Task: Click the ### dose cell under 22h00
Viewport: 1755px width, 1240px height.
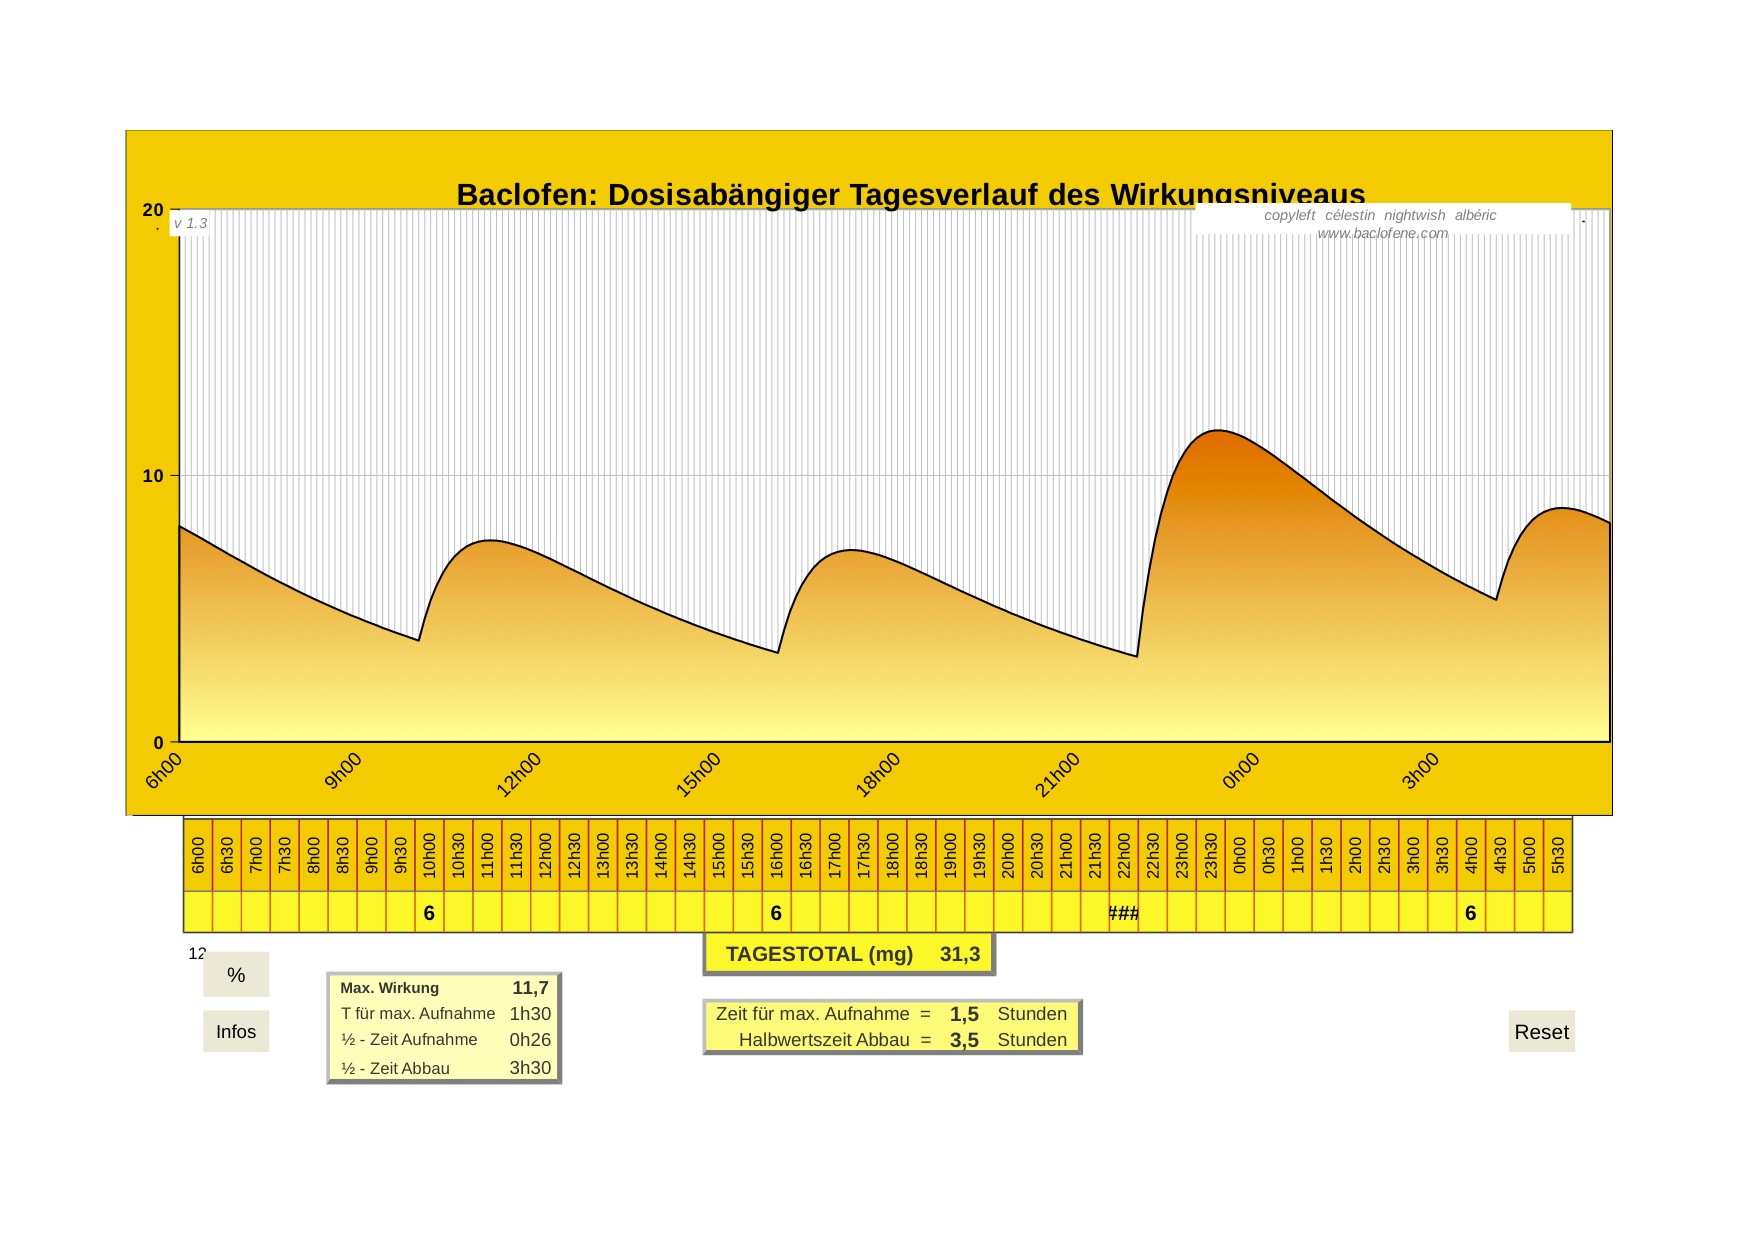Action: (1123, 913)
